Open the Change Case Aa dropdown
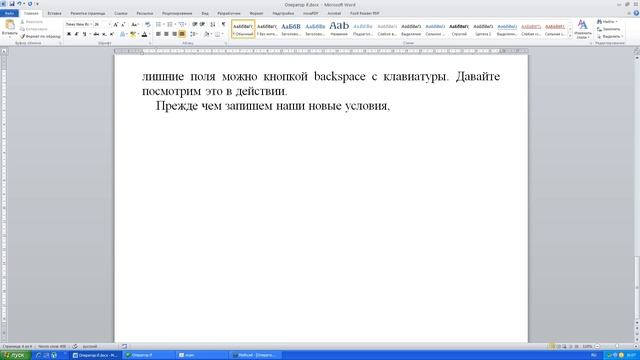The height and width of the screenshot is (360, 640). (135, 24)
